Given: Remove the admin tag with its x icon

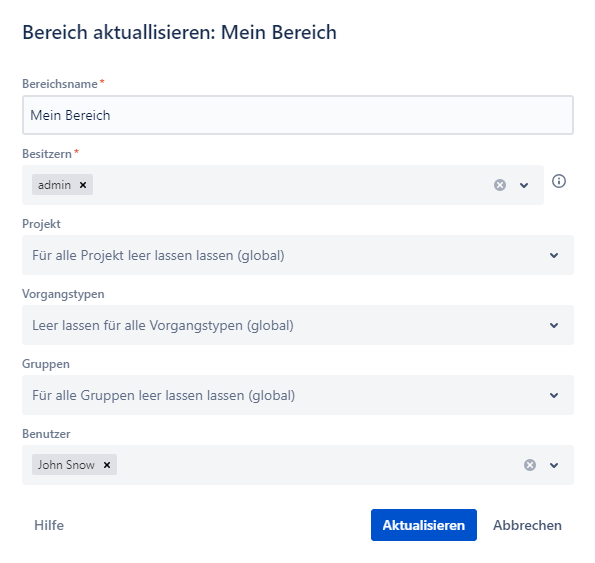Looking at the screenshot, I should (x=83, y=185).
